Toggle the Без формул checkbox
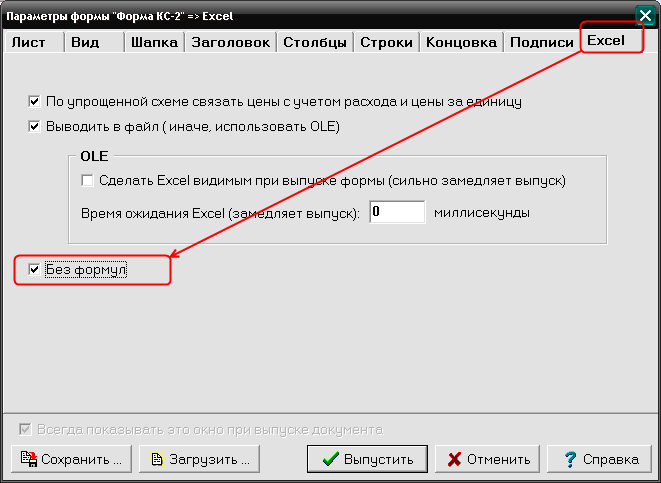Screen dimensions: 661x483 35,270
